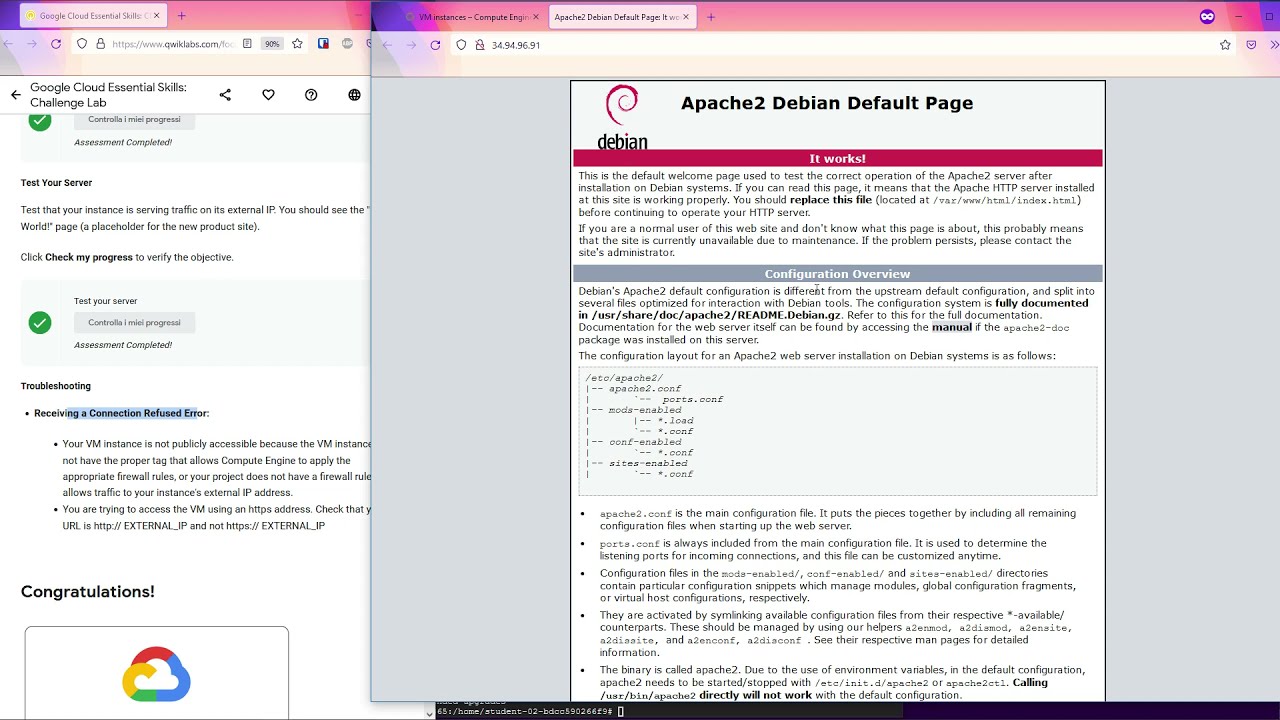Open language selector globe icon
The width and height of the screenshot is (1280, 720).
[x=354, y=95]
